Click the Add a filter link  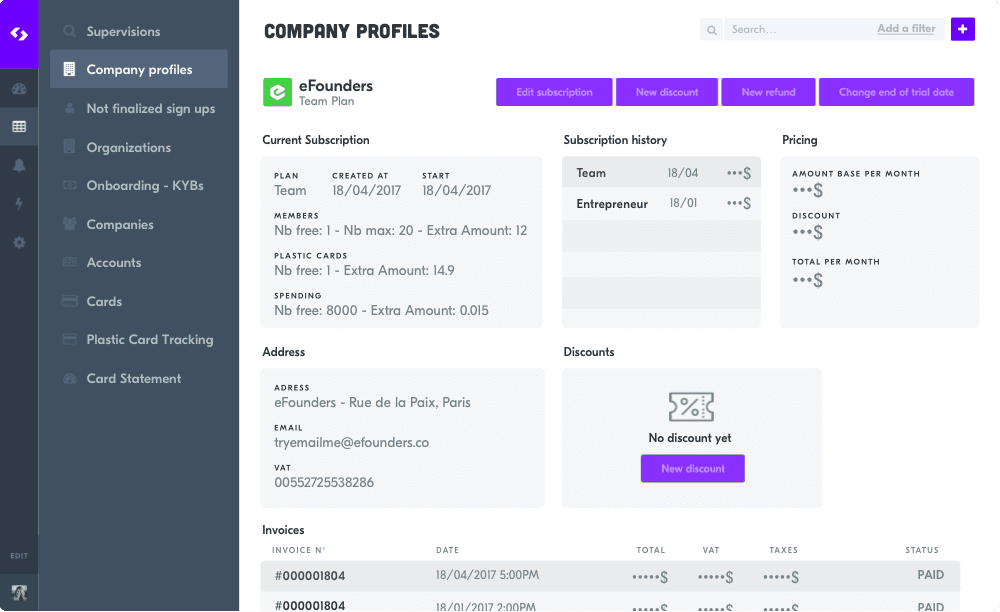coord(906,29)
